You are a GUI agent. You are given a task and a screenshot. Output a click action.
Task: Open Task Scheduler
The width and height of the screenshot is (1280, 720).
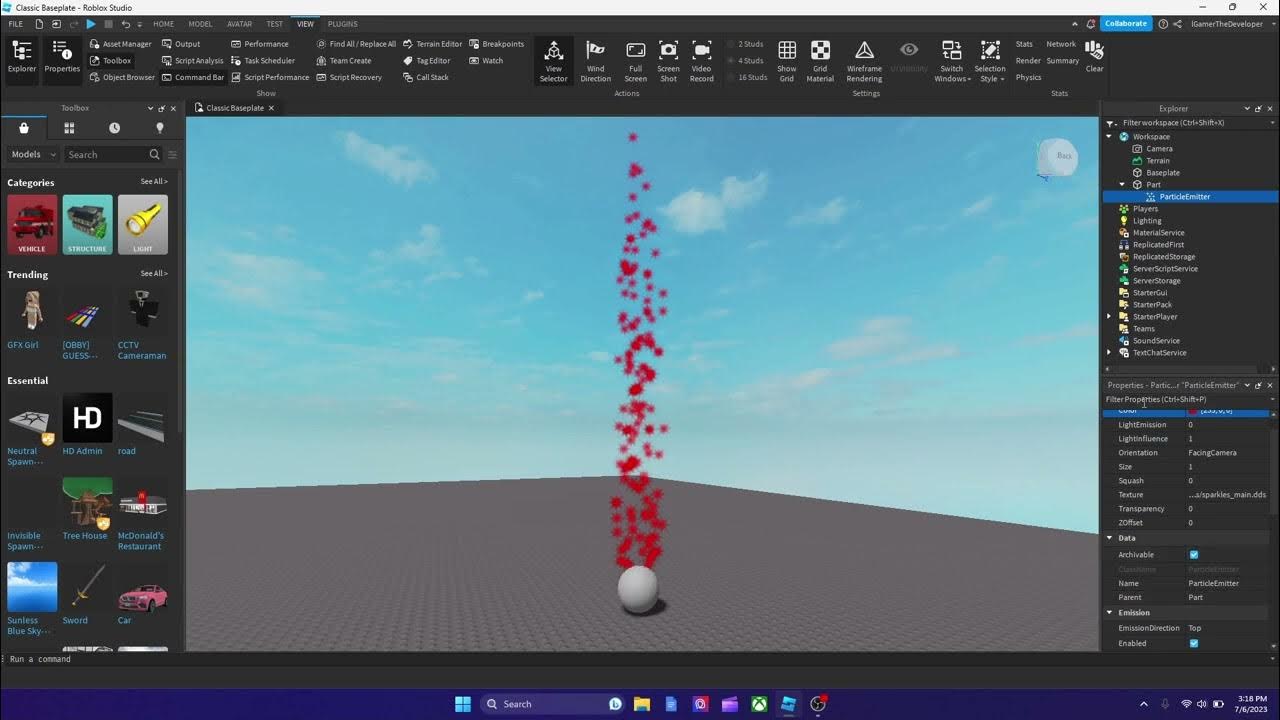point(262,60)
